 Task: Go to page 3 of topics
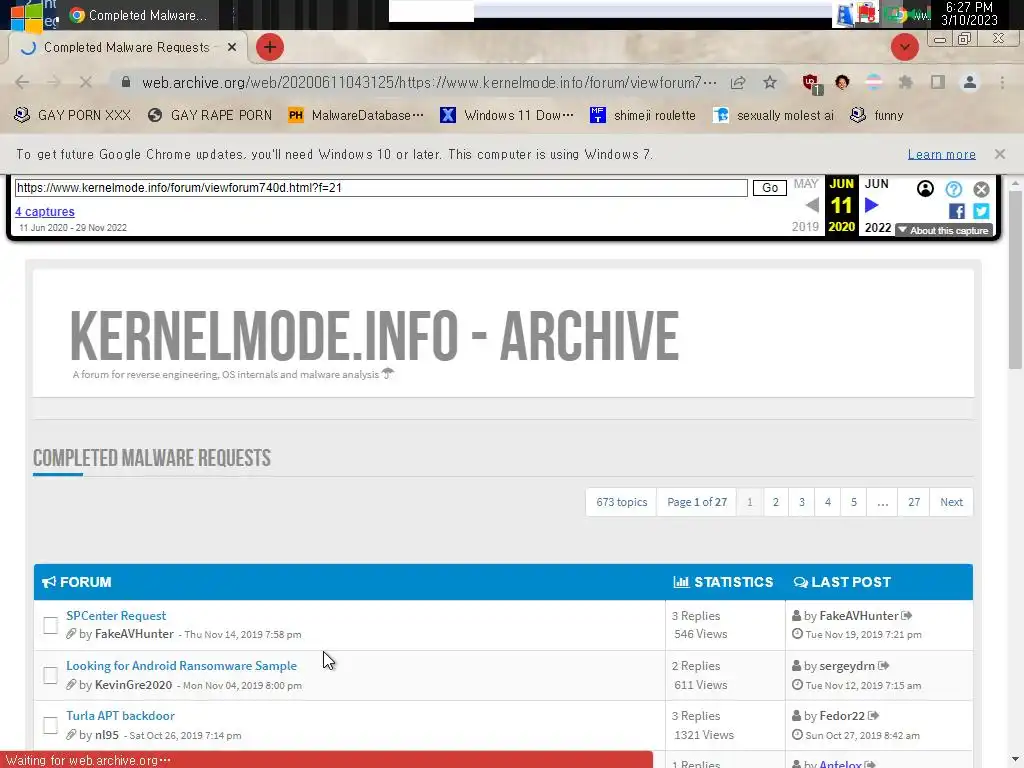tap(801, 502)
